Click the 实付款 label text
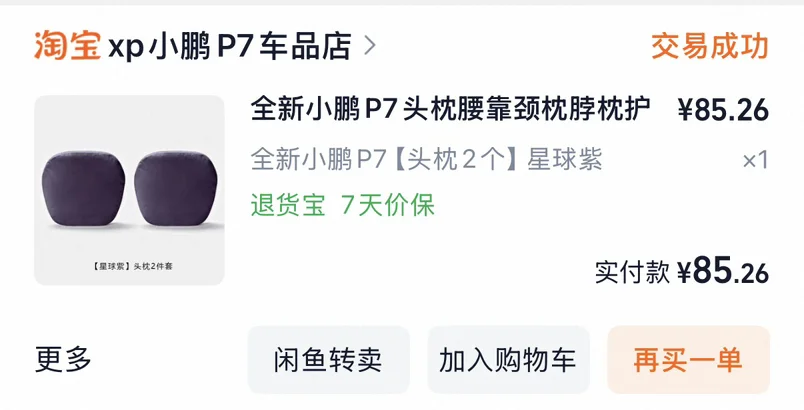This screenshot has width=804, height=410. pyautogui.click(x=632, y=272)
